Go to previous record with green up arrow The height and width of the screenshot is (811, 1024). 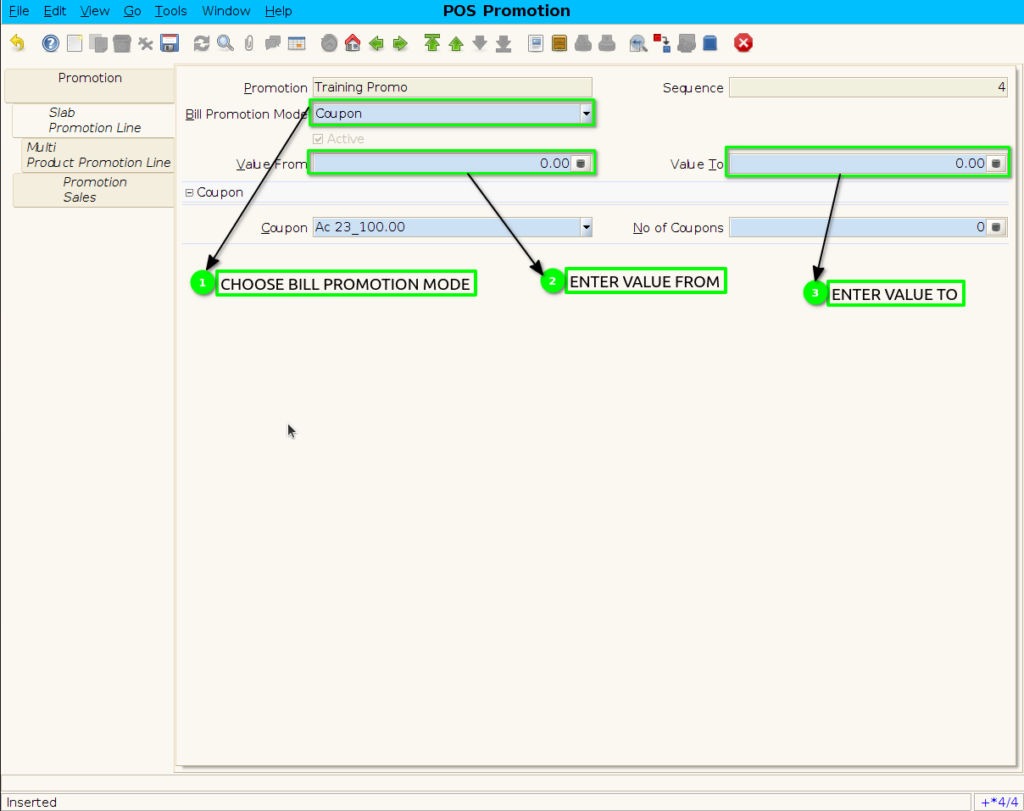click(x=456, y=43)
